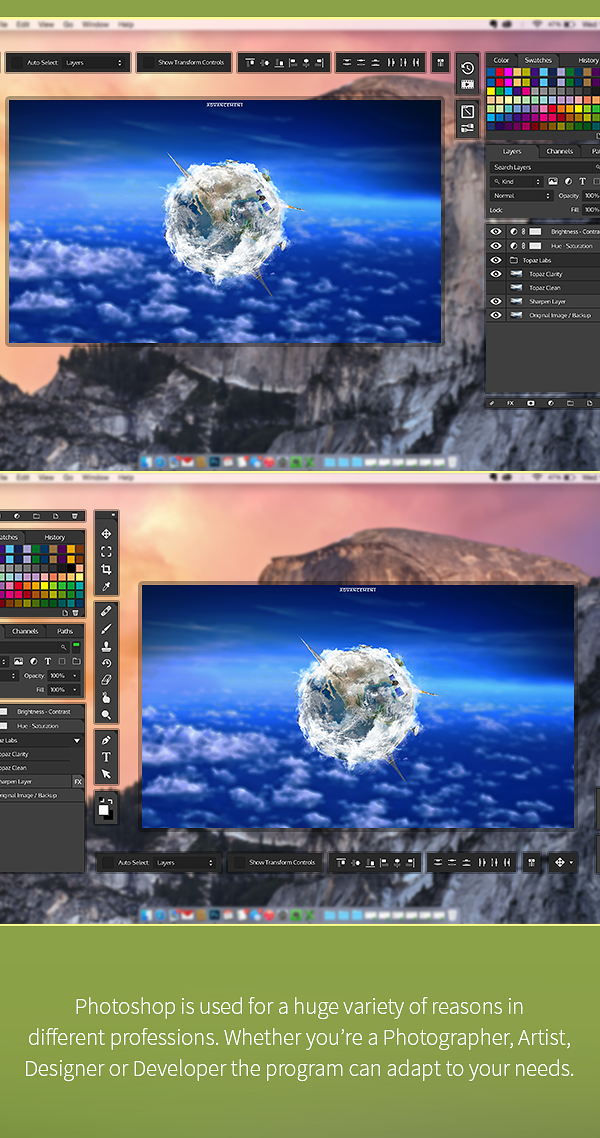The image size is (600, 1138).
Task: Hide the Sharpen Layer in upper mockup
Action: [x=496, y=301]
